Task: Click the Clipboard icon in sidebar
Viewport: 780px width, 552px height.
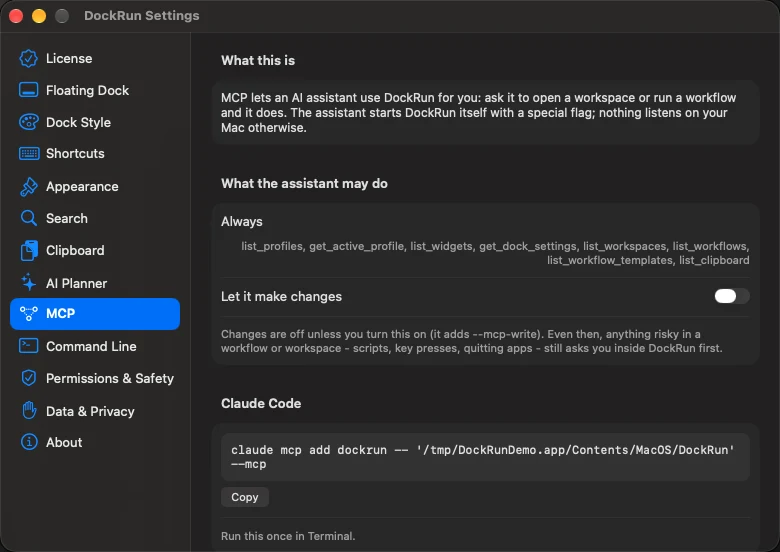Action: [29, 251]
